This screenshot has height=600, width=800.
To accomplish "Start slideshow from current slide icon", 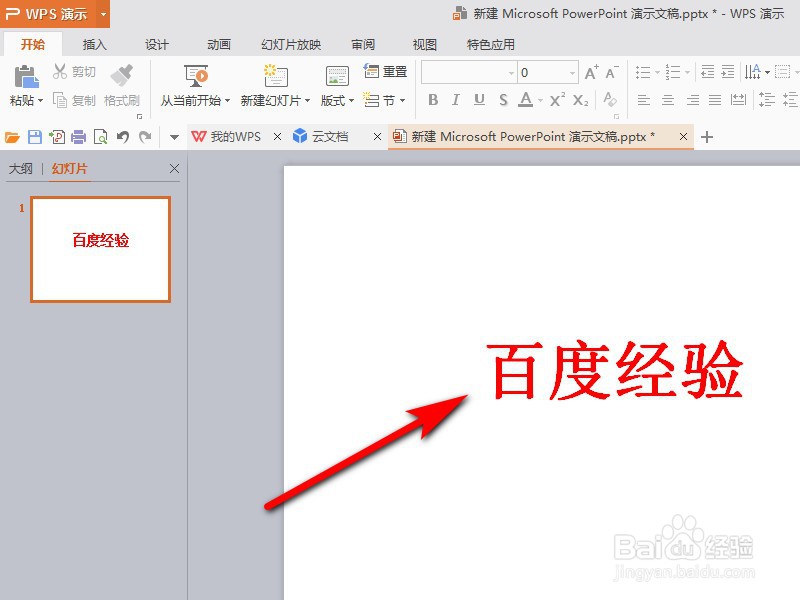I will click(x=196, y=76).
